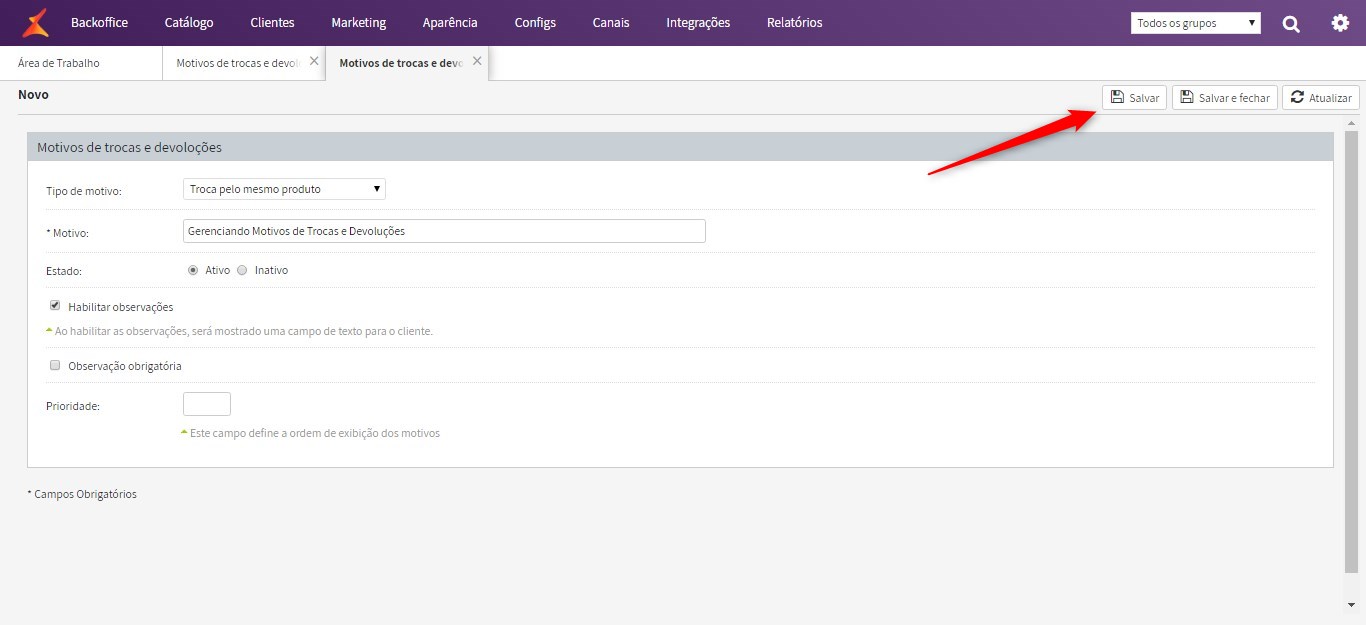
Task: Check Observação obrigatória checkbox
Action: [x=55, y=365]
